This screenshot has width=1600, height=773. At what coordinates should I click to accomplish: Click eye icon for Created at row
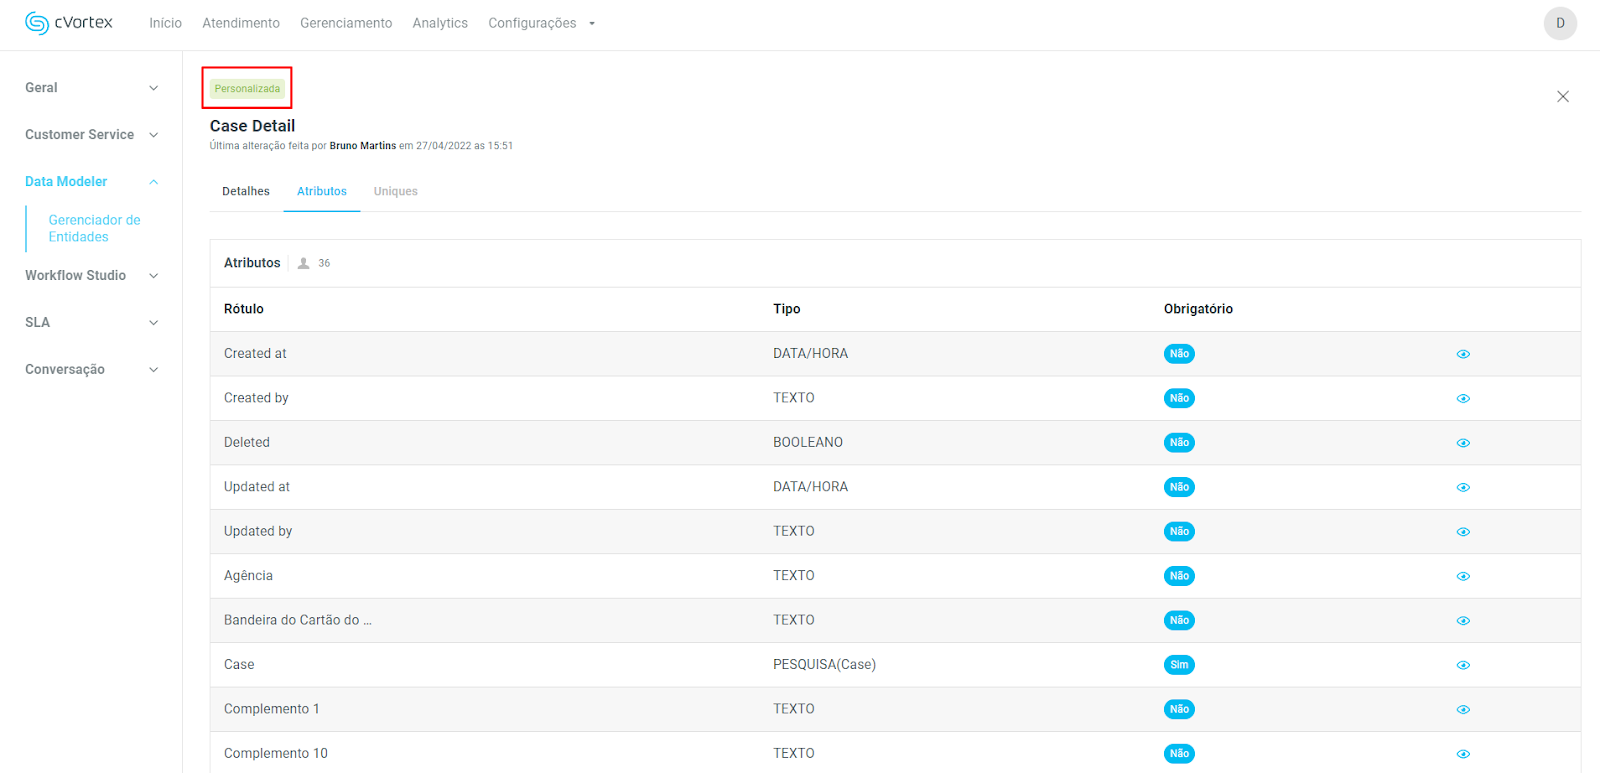click(1462, 354)
